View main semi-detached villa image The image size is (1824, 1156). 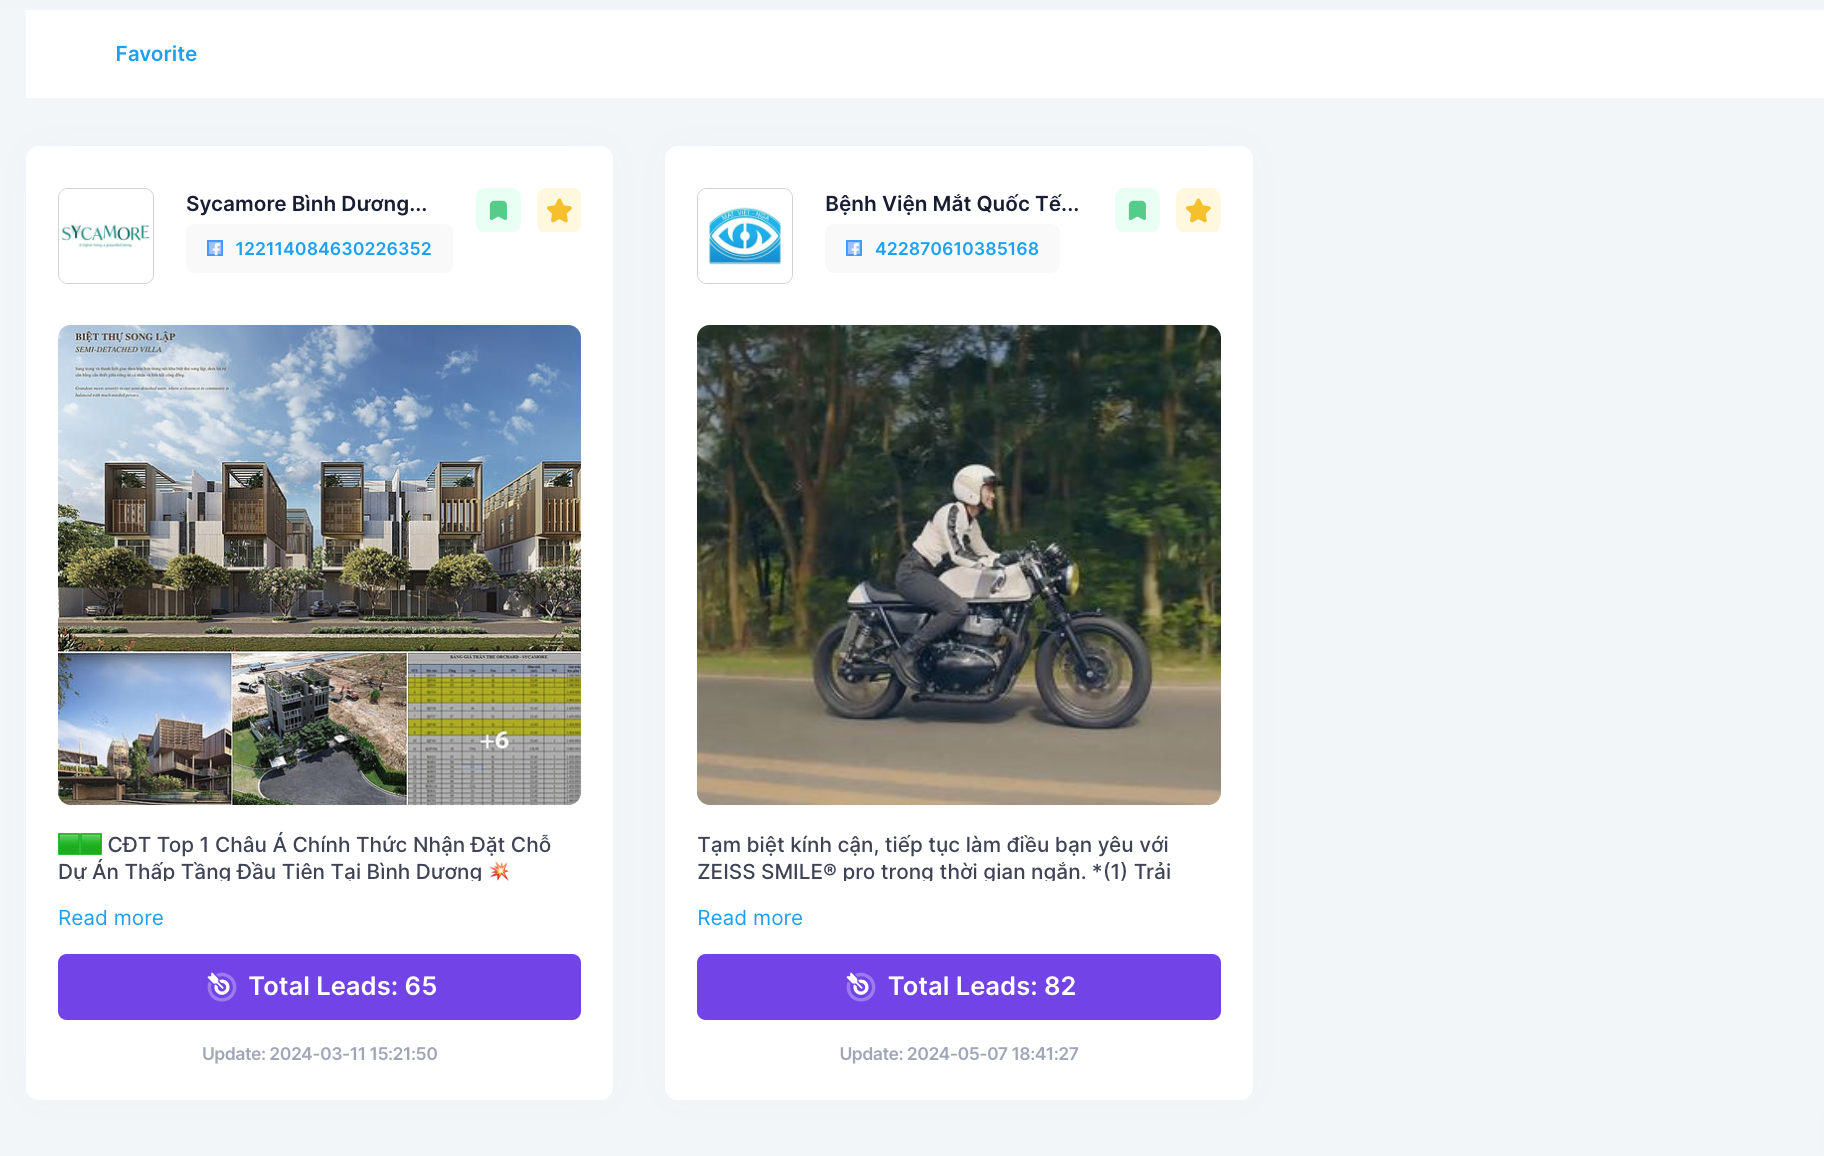[x=319, y=488]
